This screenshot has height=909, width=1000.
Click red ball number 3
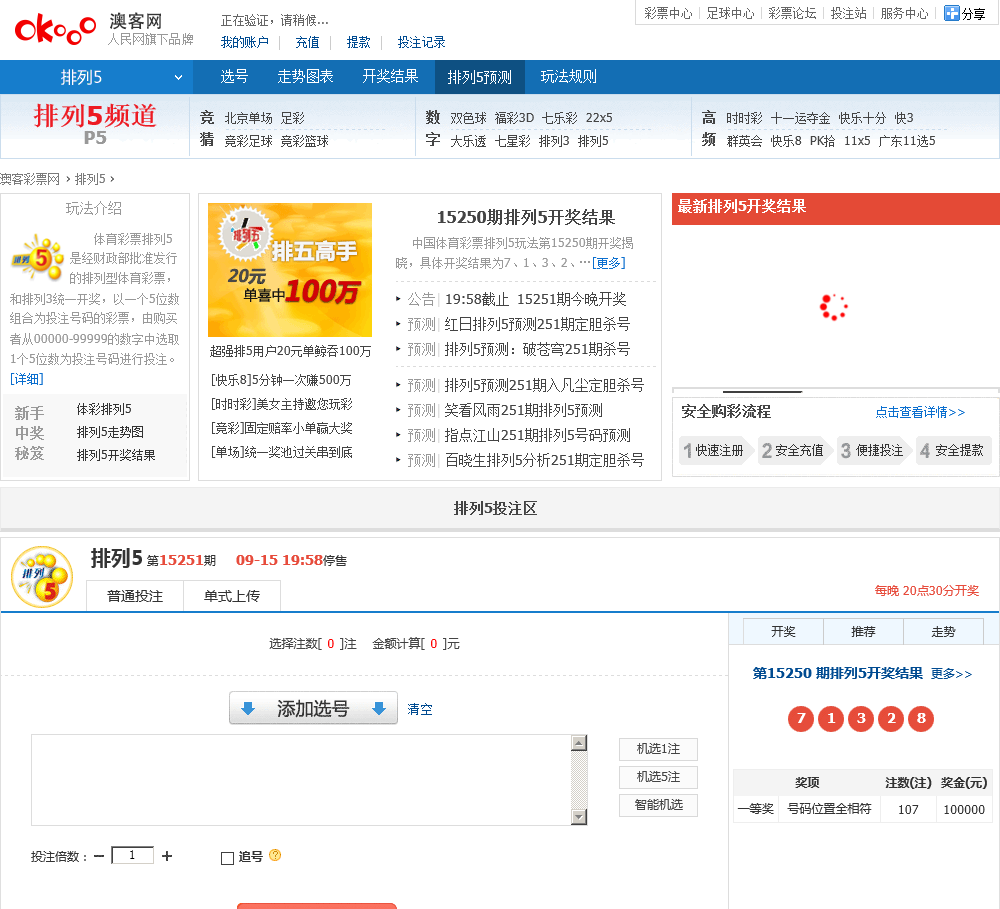point(861,719)
